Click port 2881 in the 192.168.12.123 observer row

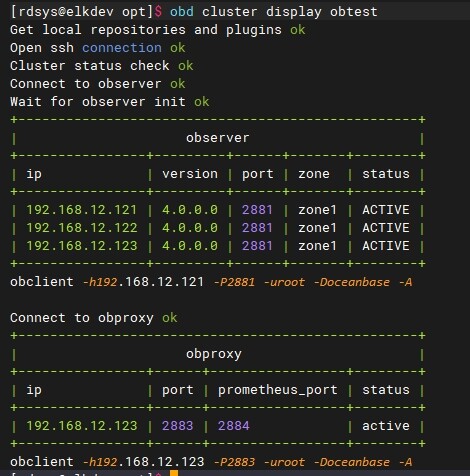pos(257,246)
